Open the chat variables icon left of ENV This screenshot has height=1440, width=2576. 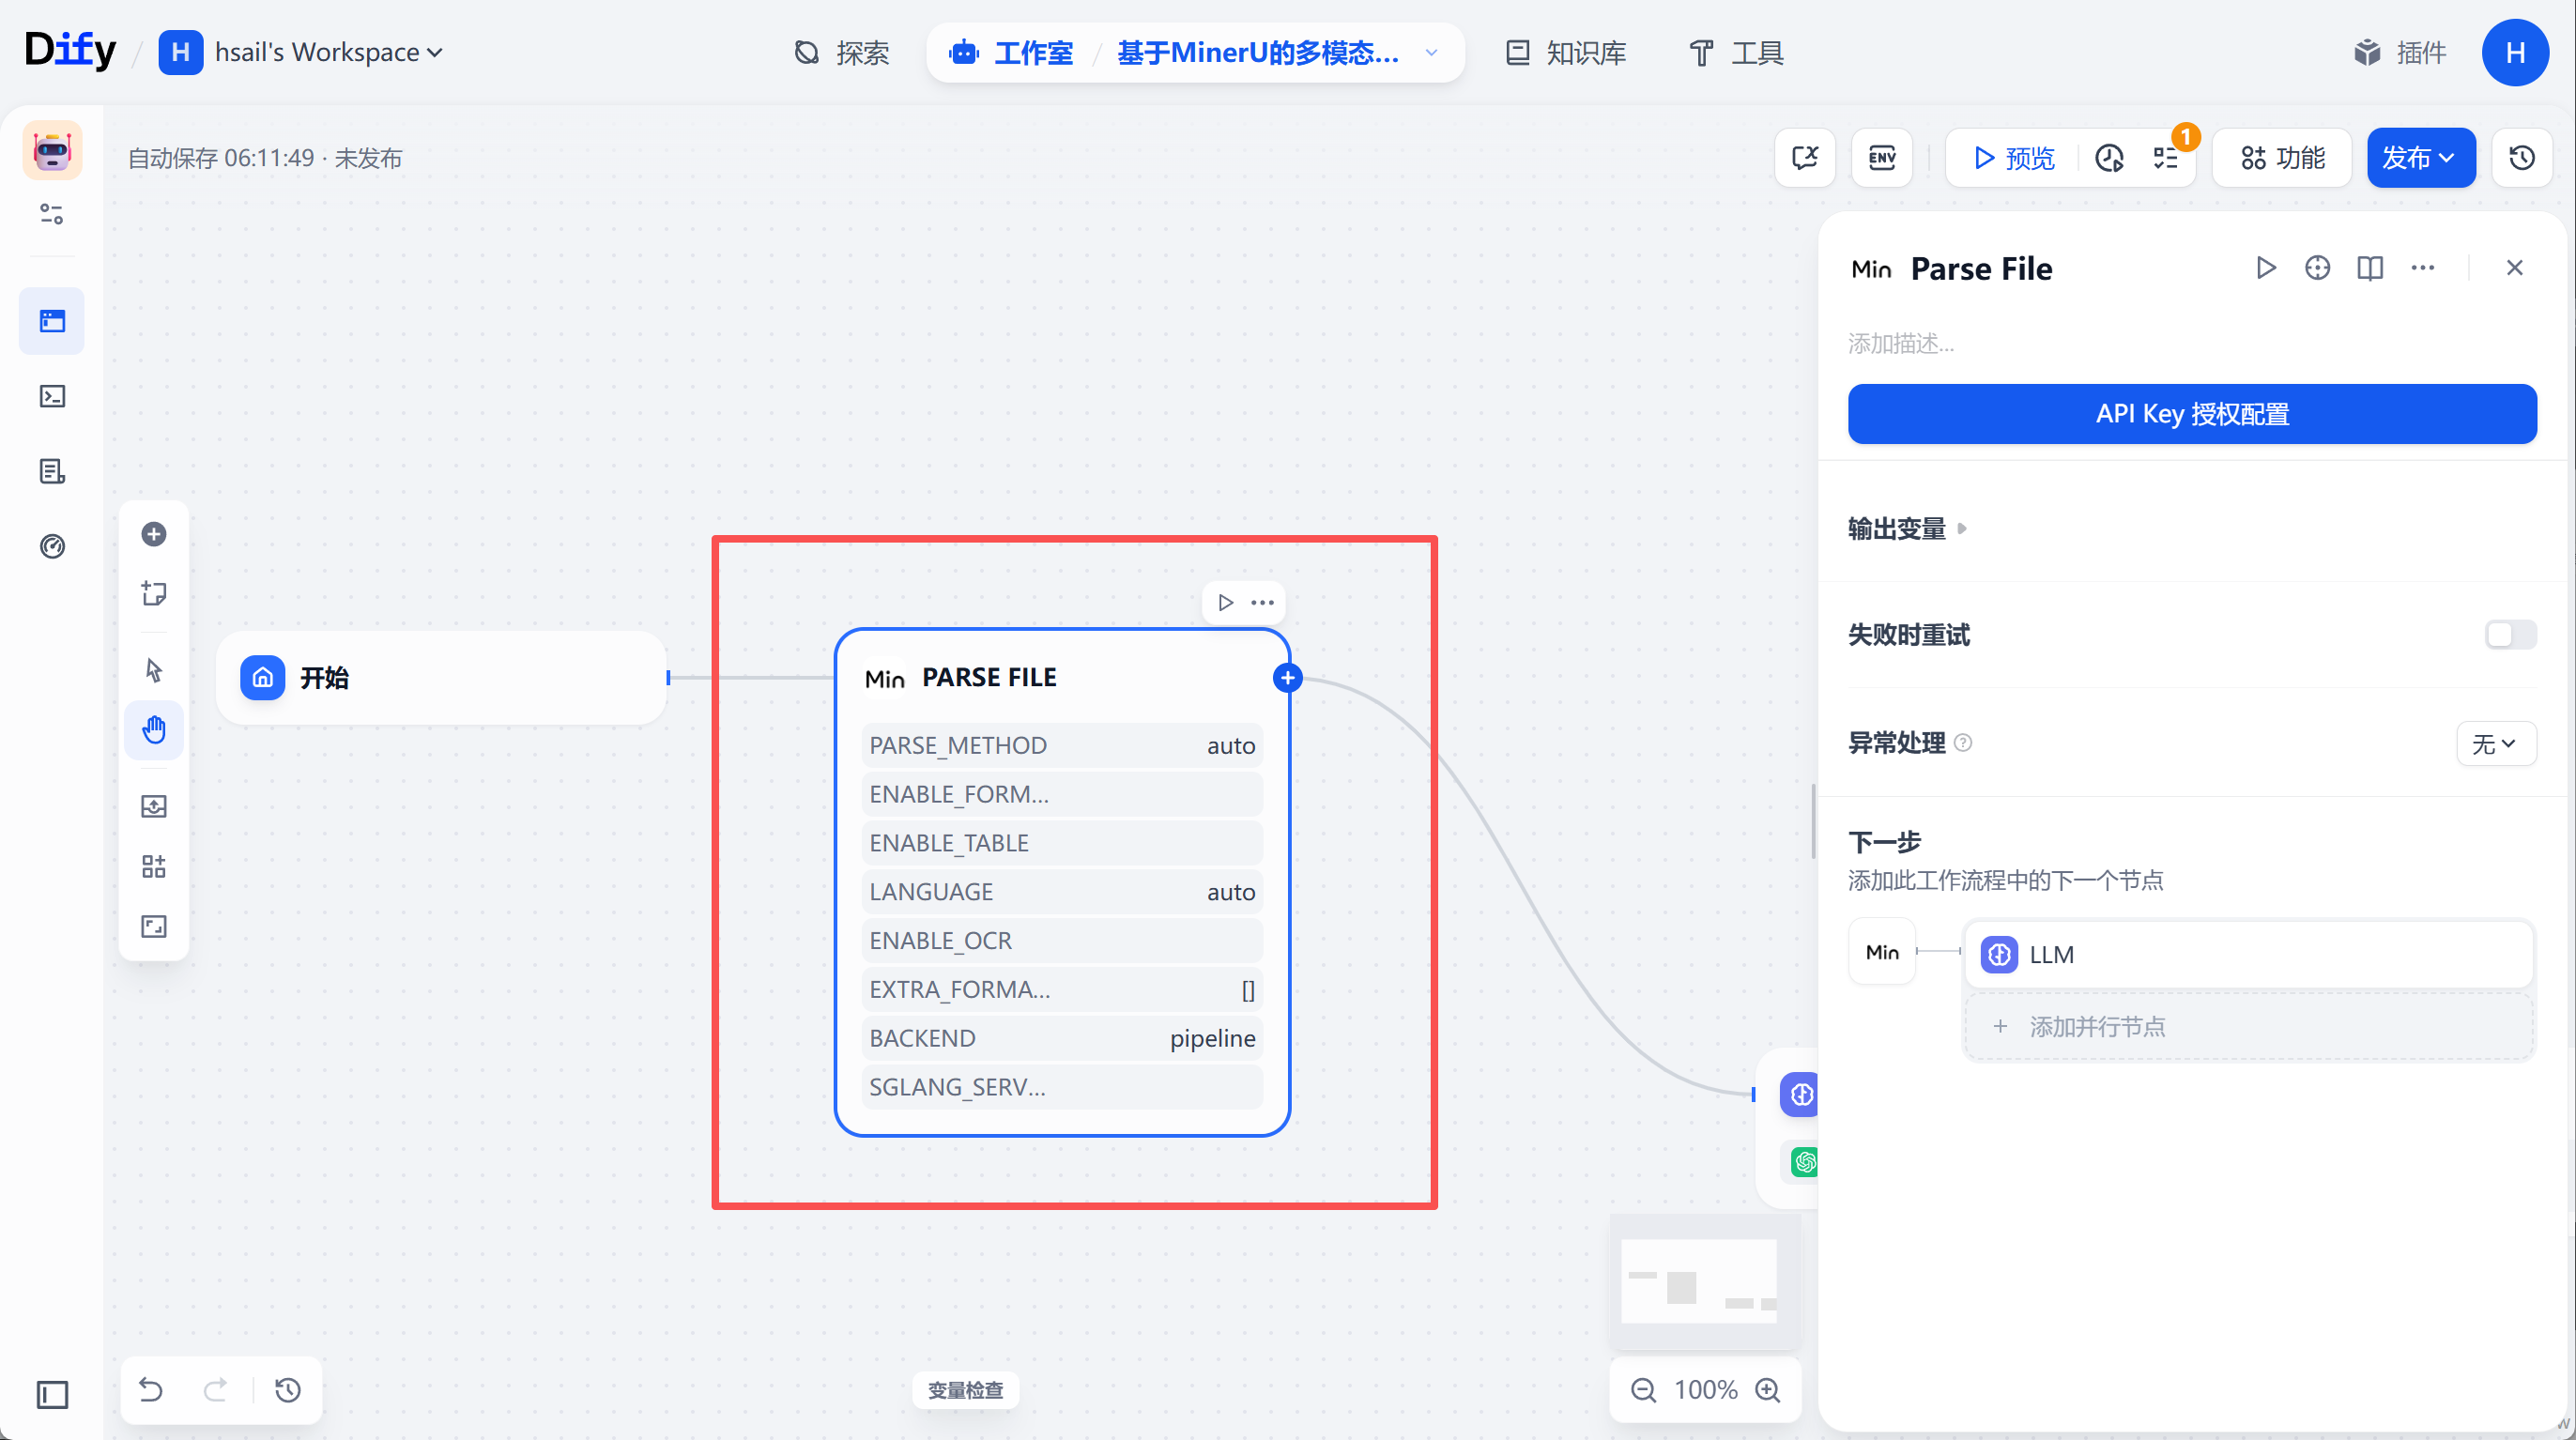pyautogui.click(x=1805, y=157)
